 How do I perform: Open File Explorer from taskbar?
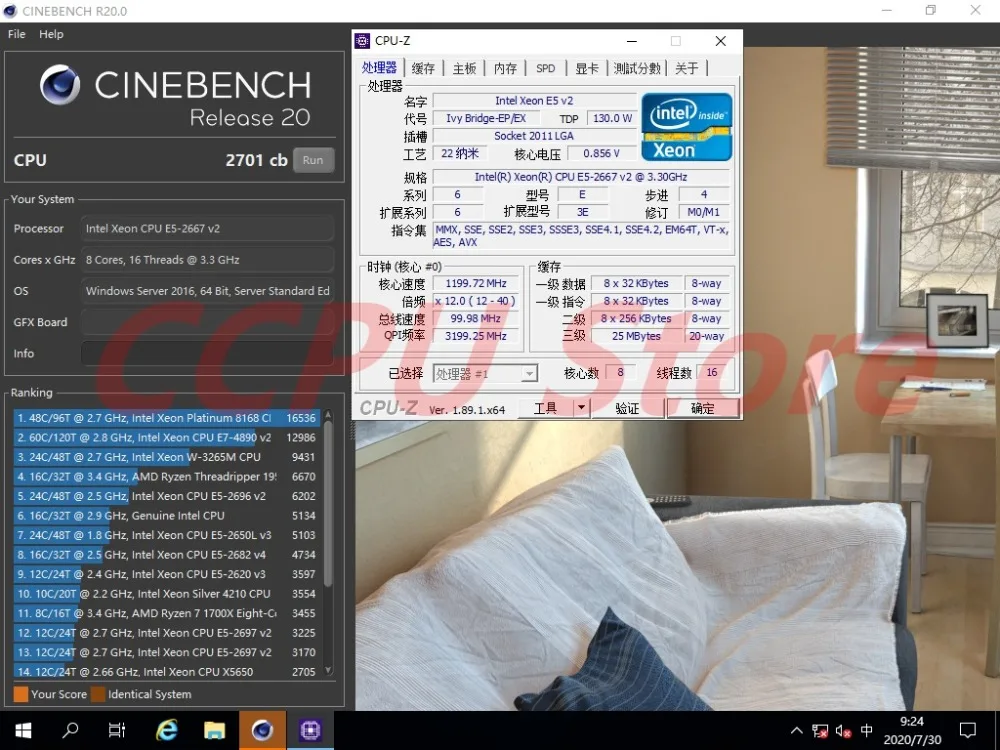[214, 730]
